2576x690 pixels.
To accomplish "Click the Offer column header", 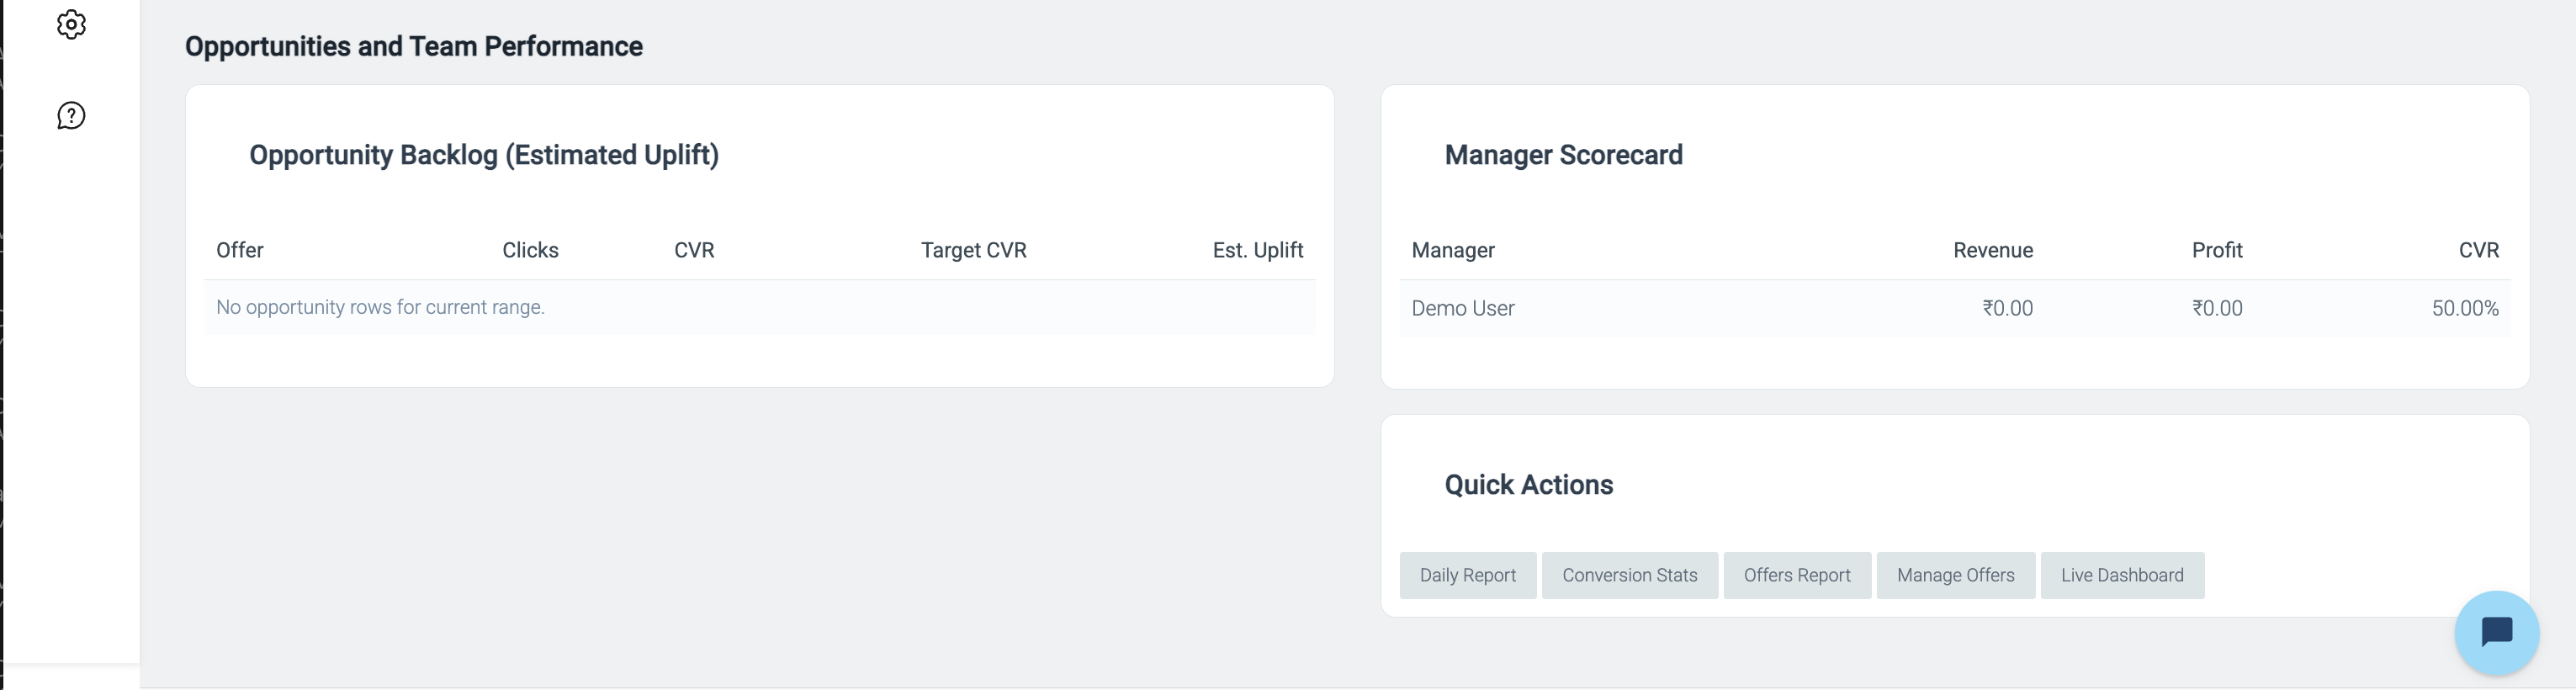I will pyautogui.click(x=240, y=250).
